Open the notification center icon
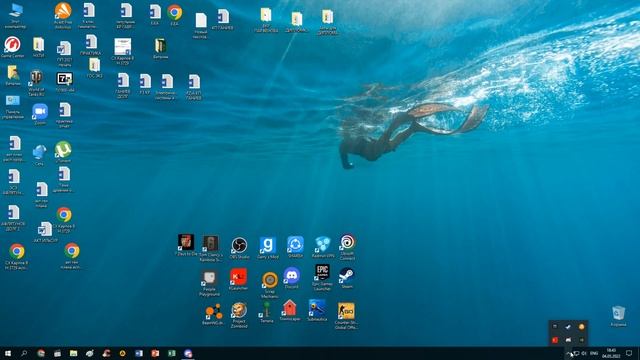 [x=629, y=353]
